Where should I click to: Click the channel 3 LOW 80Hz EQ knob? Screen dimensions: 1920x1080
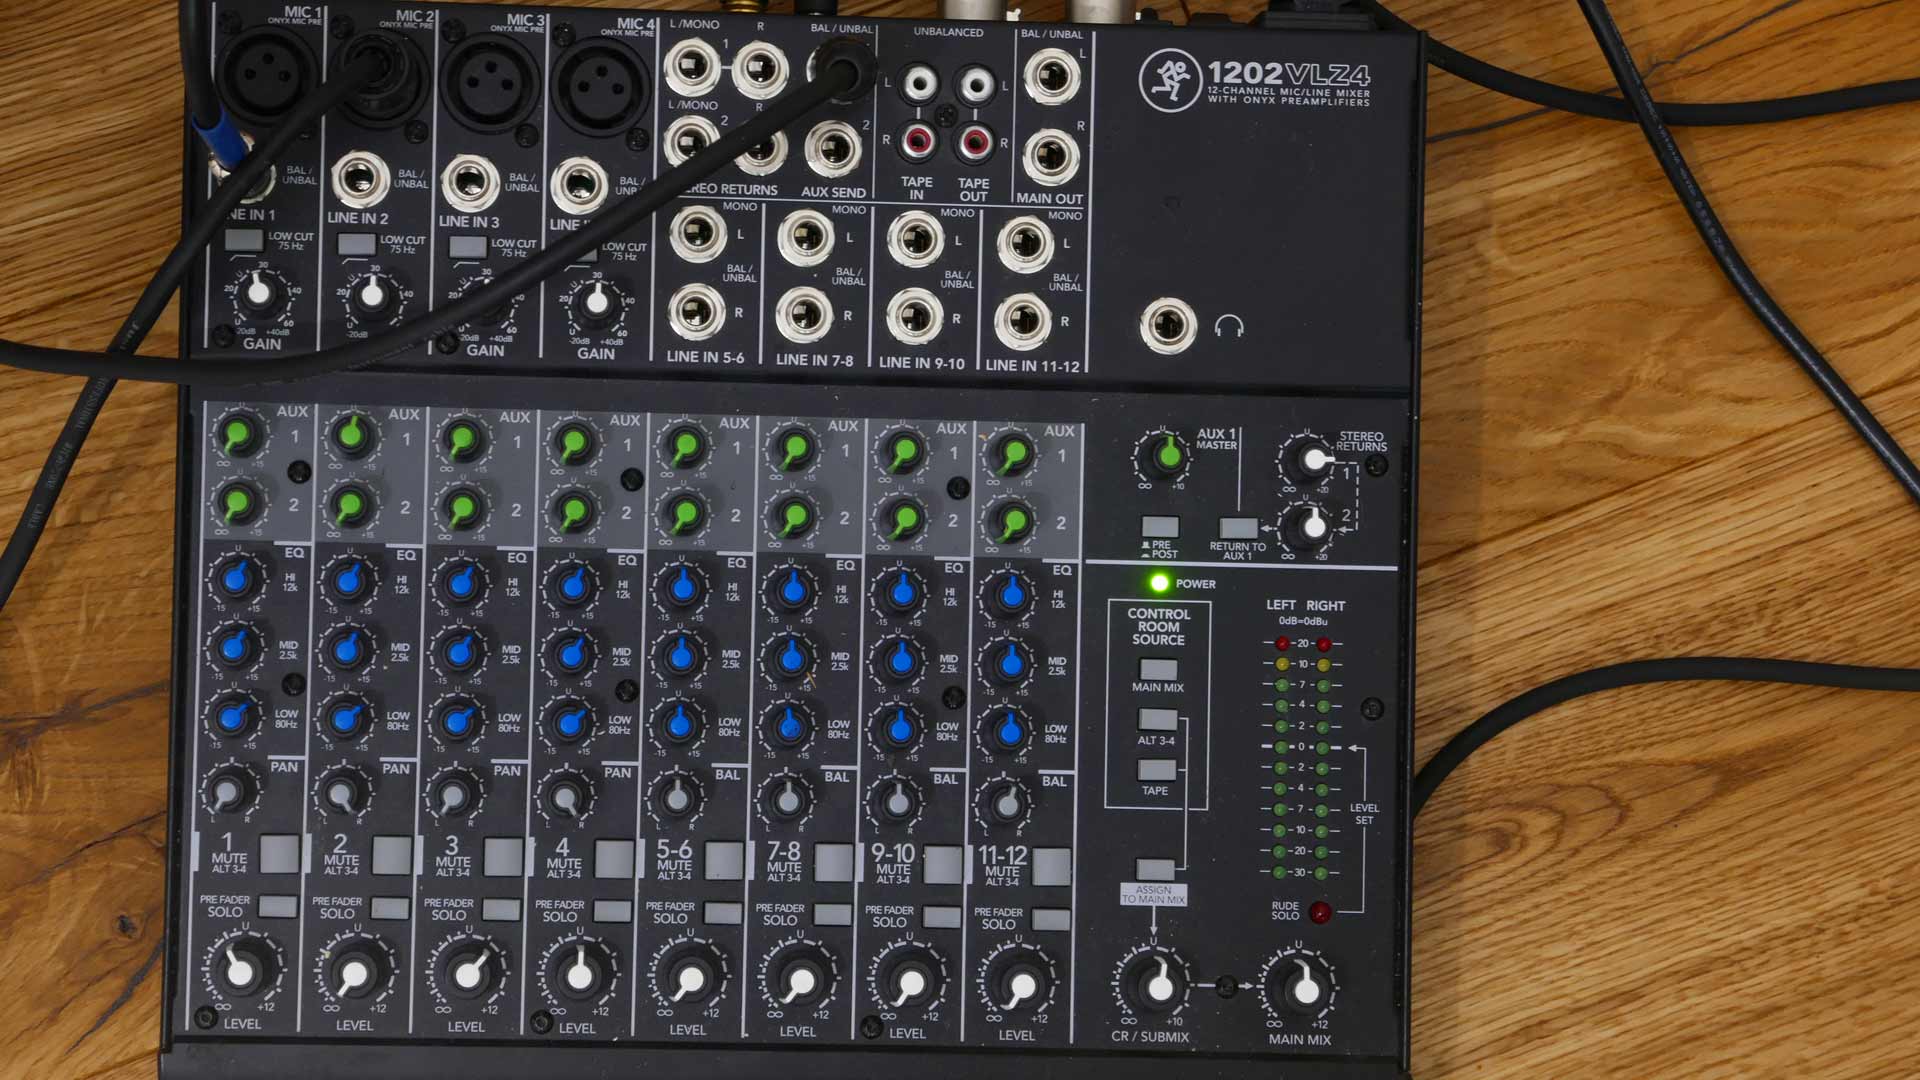(x=458, y=720)
